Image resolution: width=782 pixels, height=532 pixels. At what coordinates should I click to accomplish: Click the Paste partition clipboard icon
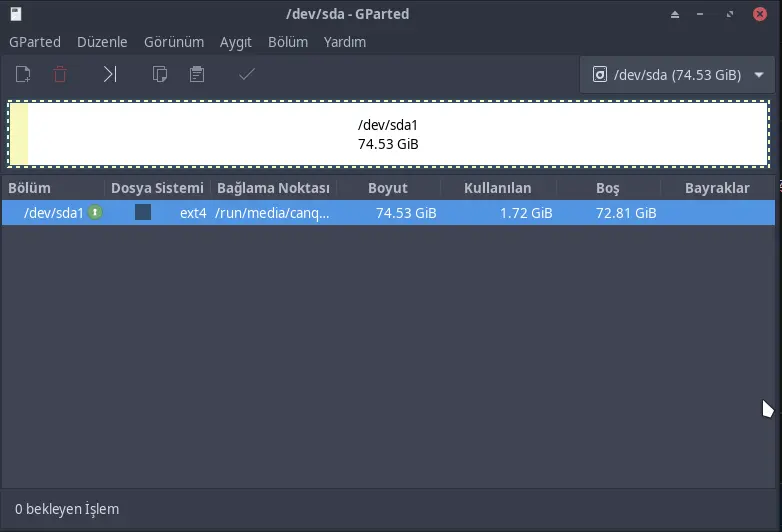pos(197,75)
